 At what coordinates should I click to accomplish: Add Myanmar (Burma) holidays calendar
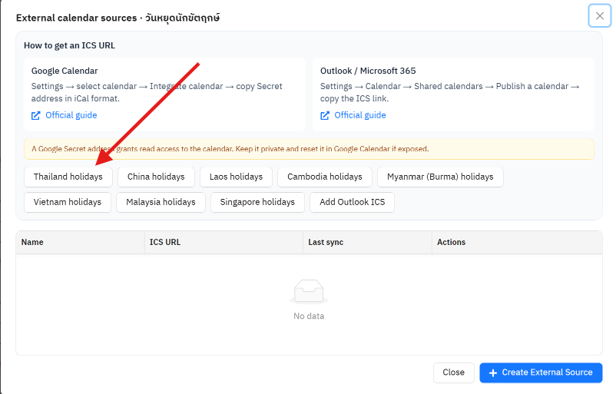[440, 177]
